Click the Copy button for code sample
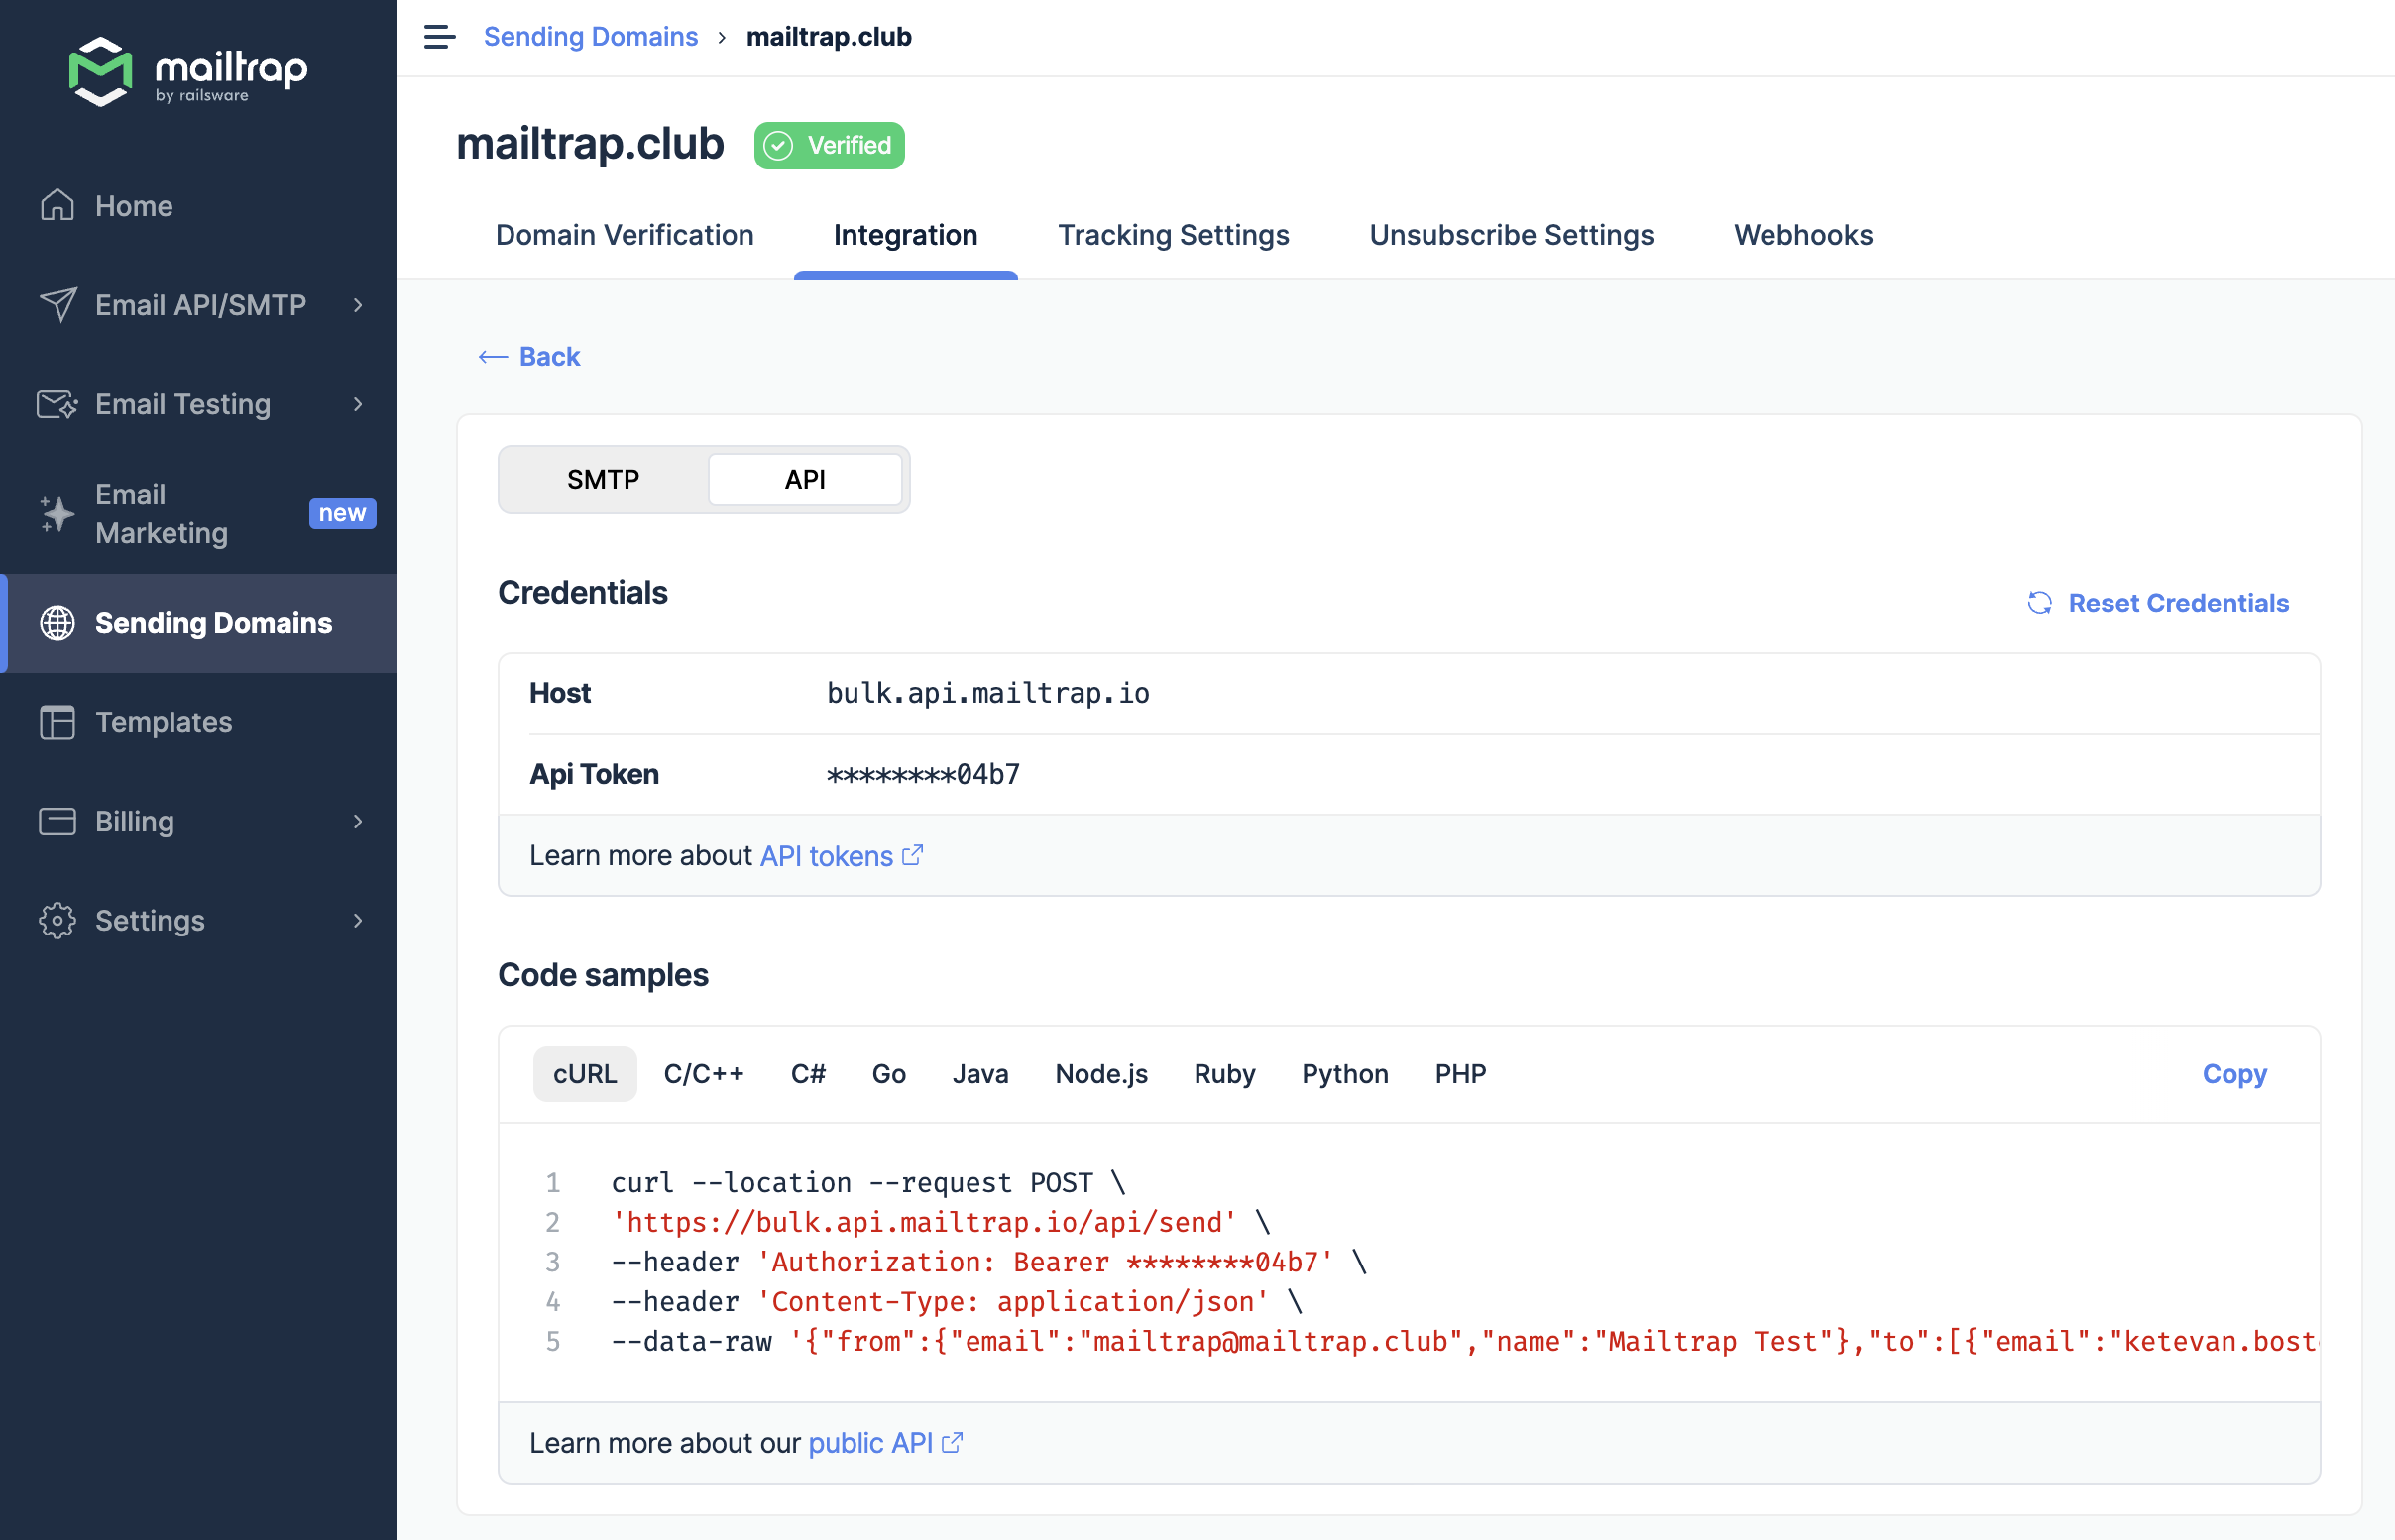2395x1540 pixels. (2234, 1072)
